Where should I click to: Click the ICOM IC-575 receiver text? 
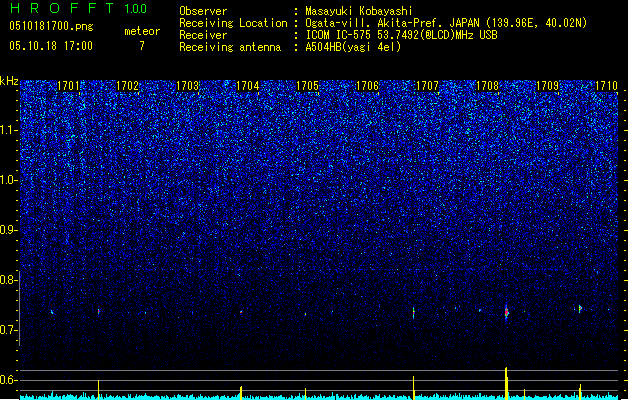[401, 35]
